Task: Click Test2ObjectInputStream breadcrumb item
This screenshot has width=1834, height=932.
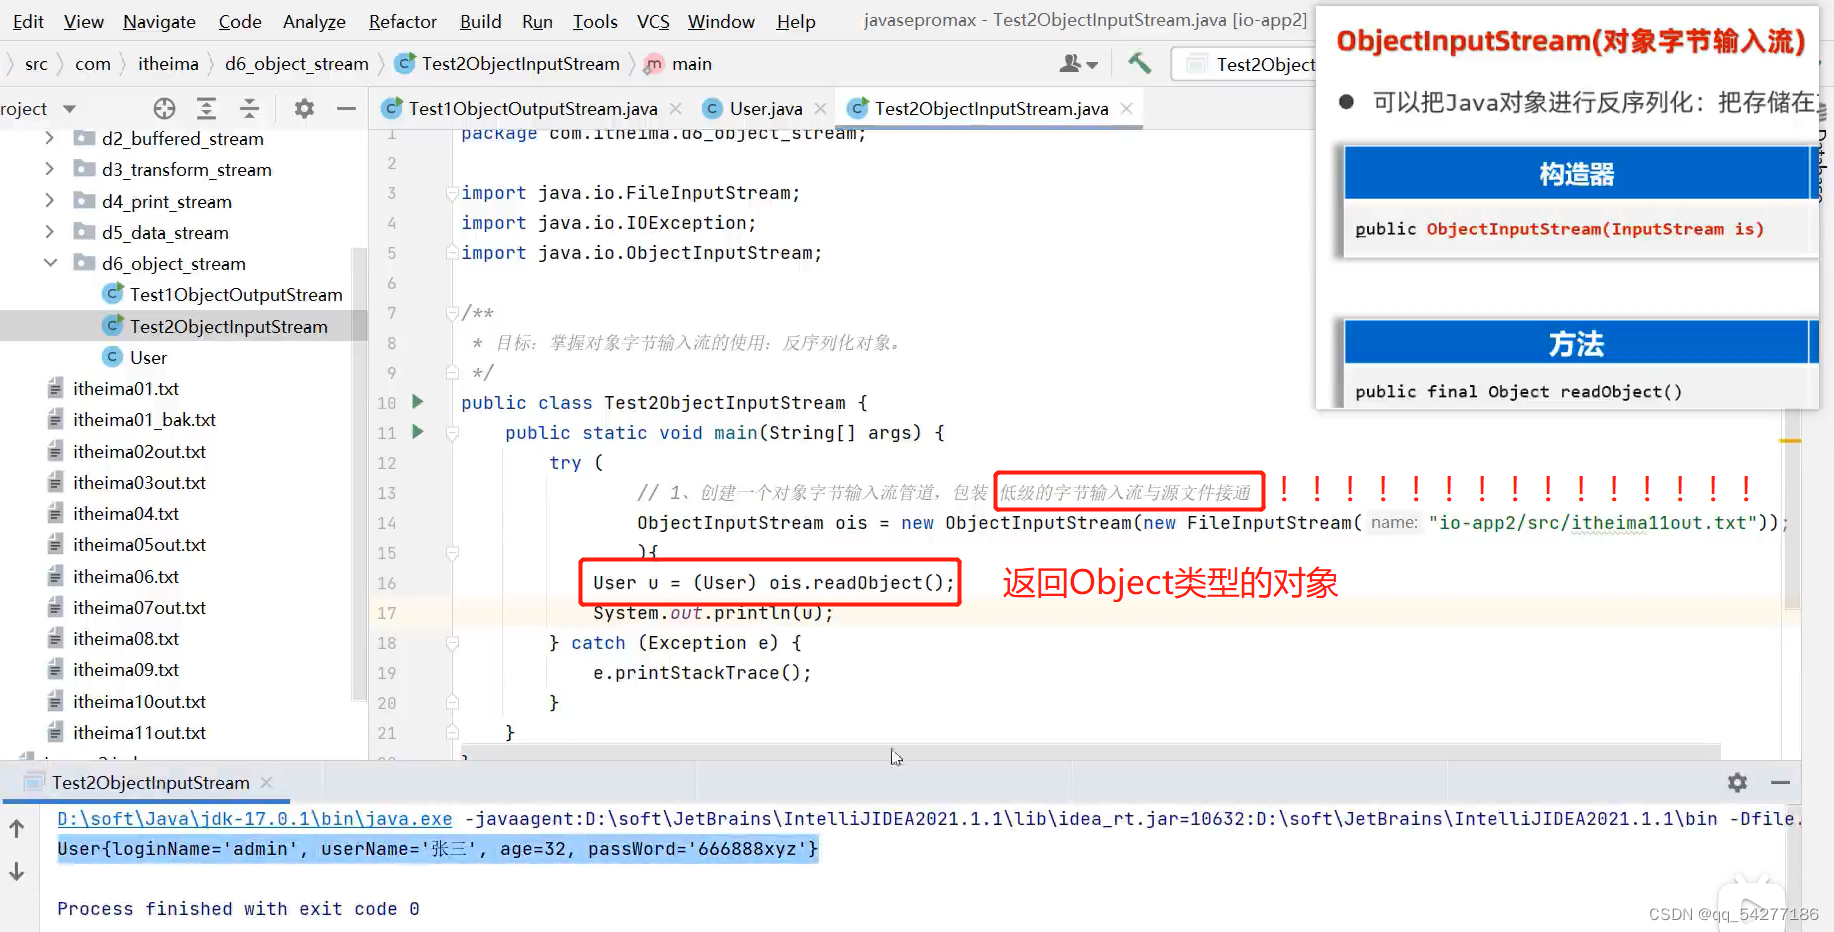Action: 520,64
